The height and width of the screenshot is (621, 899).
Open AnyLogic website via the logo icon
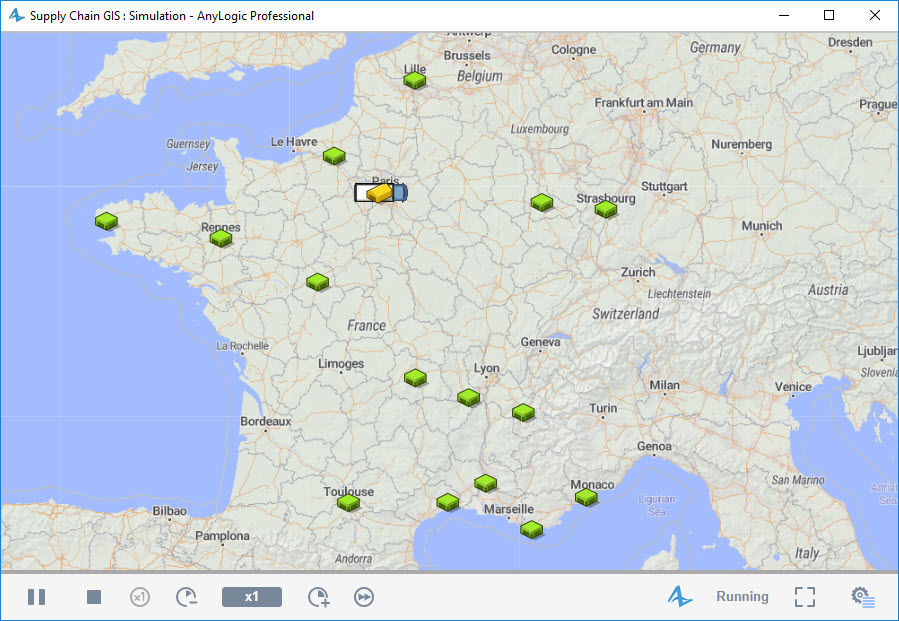[680, 596]
